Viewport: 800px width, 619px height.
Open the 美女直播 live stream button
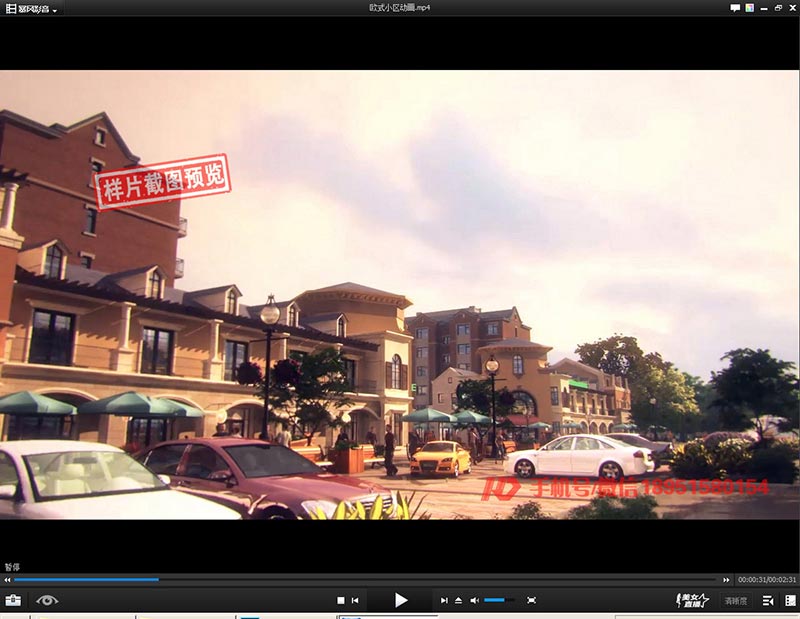click(x=692, y=600)
